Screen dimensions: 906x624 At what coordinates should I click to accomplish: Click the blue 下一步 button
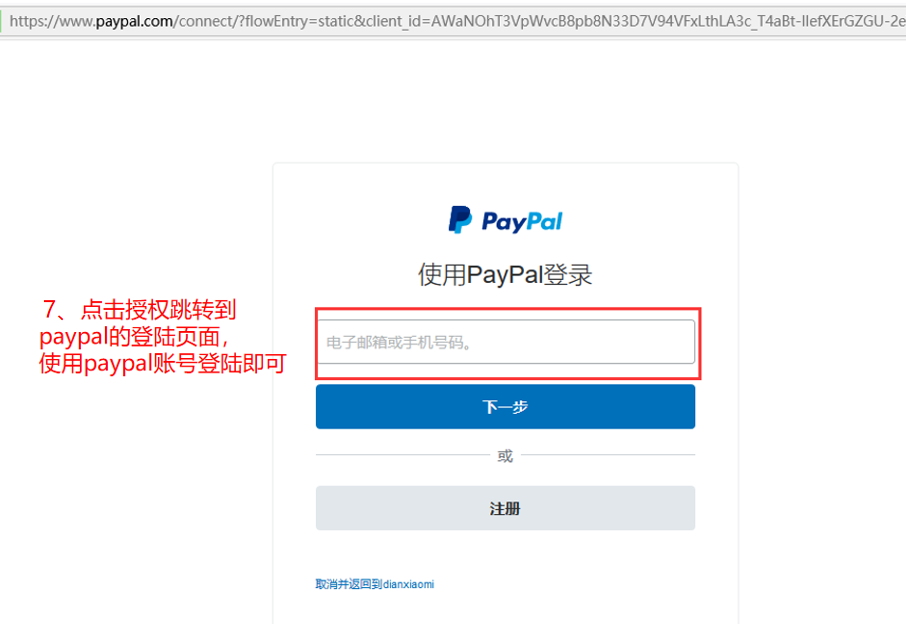pyautogui.click(x=505, y=407)
